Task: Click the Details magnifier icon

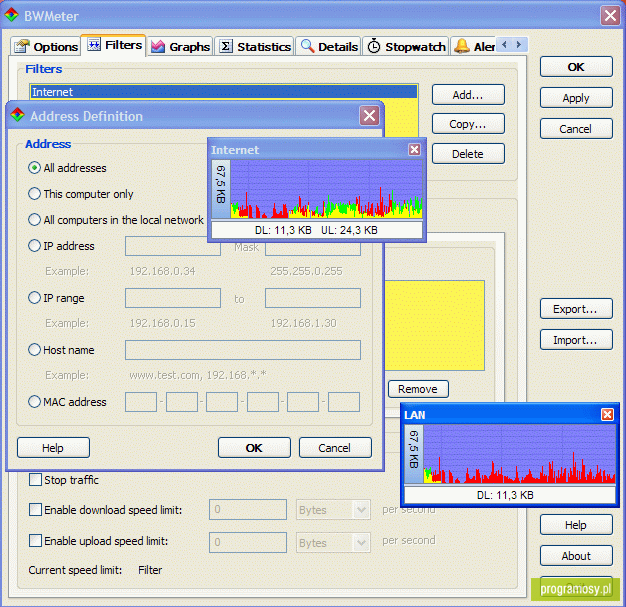Action: click(x=307, y=46)
